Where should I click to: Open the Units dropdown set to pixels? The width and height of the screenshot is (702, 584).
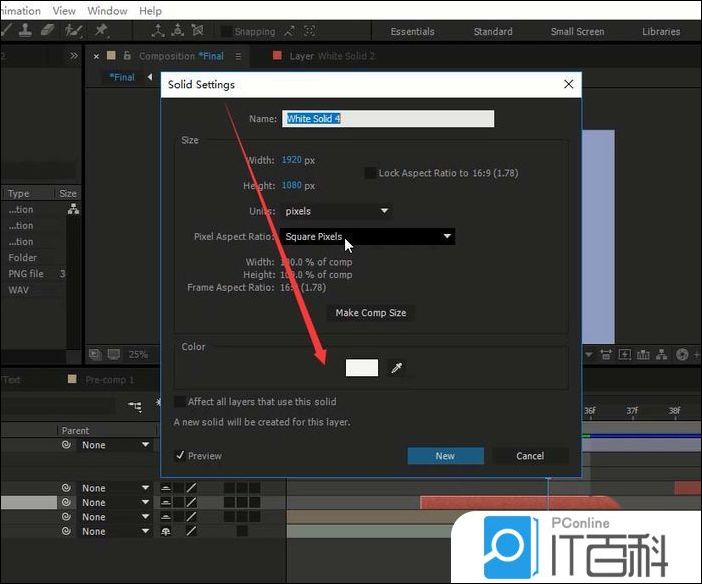(x=336, y=211)
